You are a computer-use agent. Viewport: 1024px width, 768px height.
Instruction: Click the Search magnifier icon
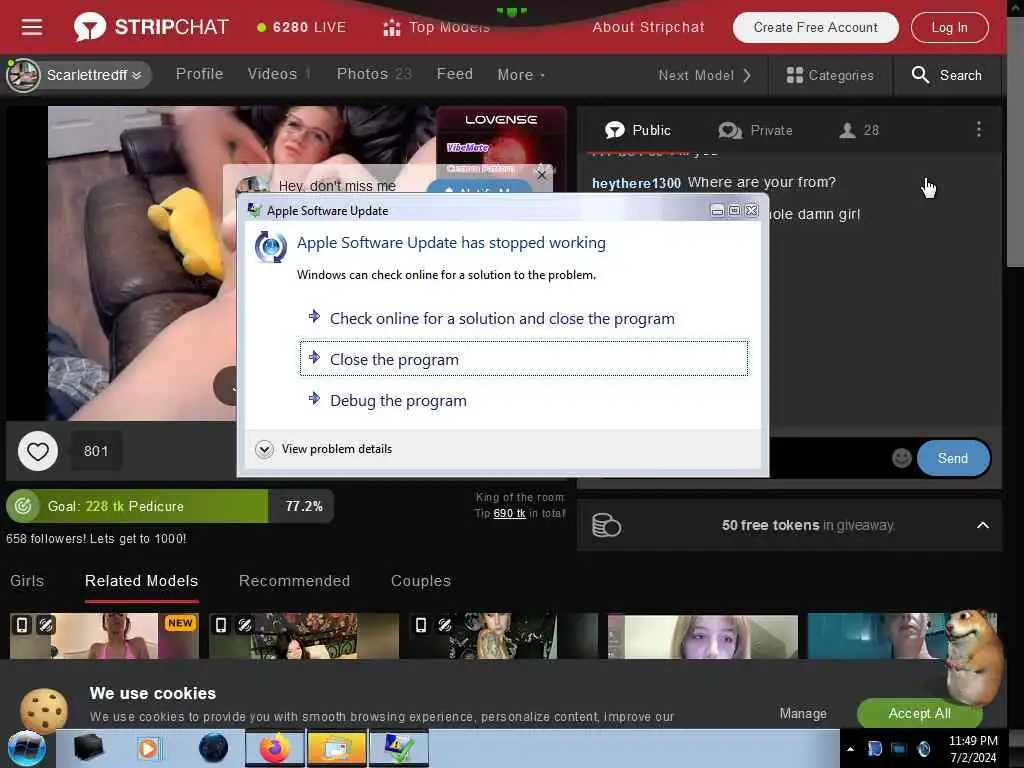(x=920, y=75)
